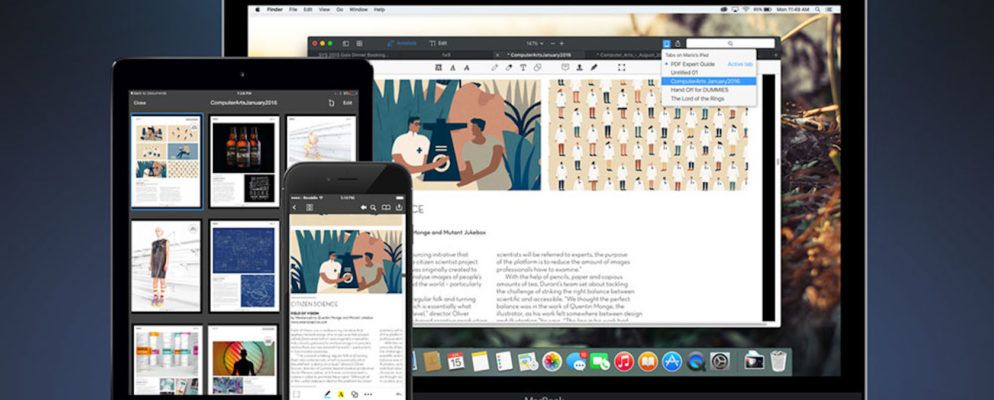This screenshot has height=400, width=994.
Task: Click the share icon beside search field
Action: pos(678,44)
